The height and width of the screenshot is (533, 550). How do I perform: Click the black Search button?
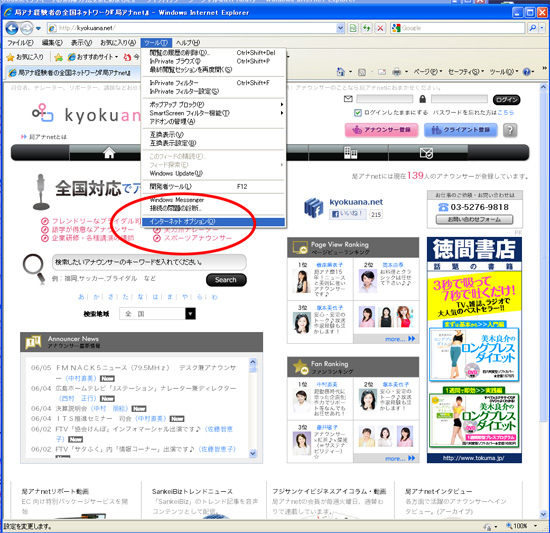coord(226,280)
